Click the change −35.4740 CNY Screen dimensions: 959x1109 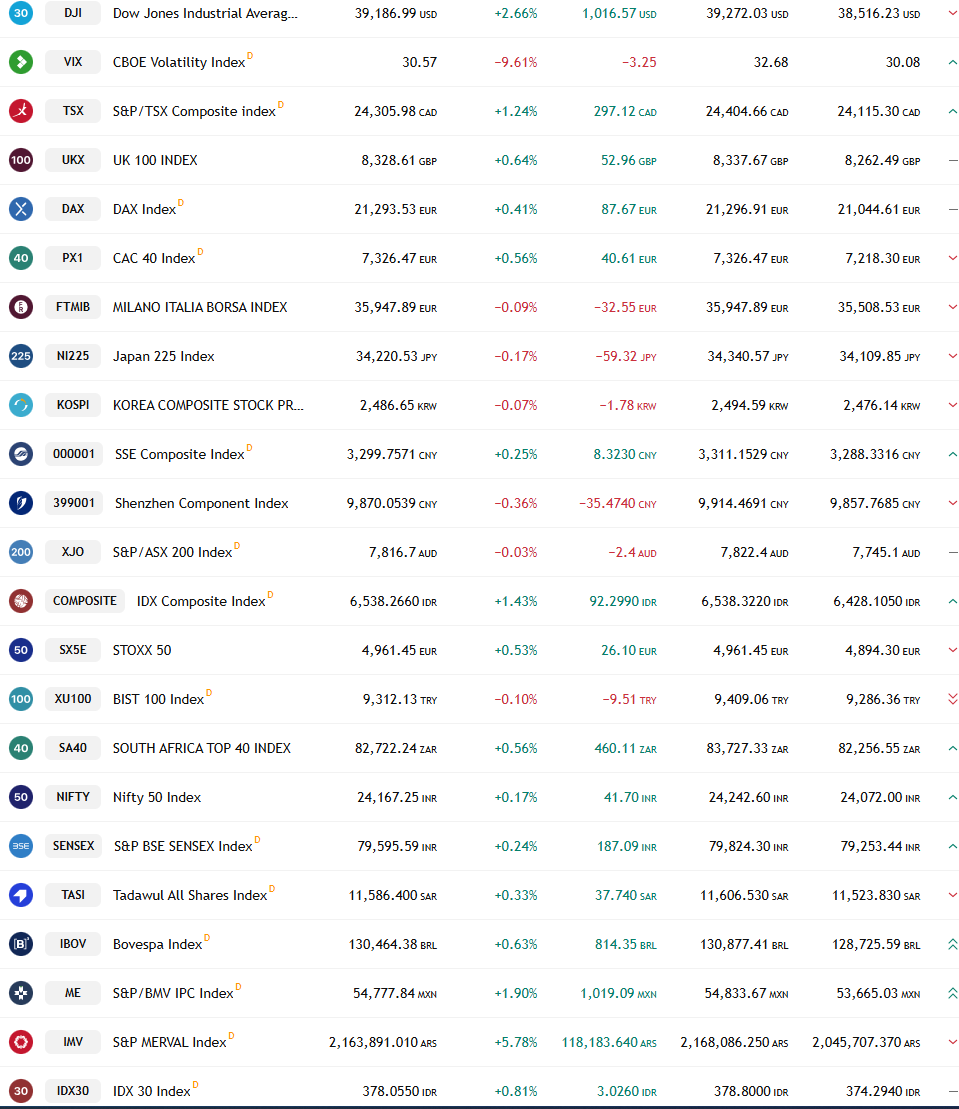pyautogui.click(x=617, y=504)
